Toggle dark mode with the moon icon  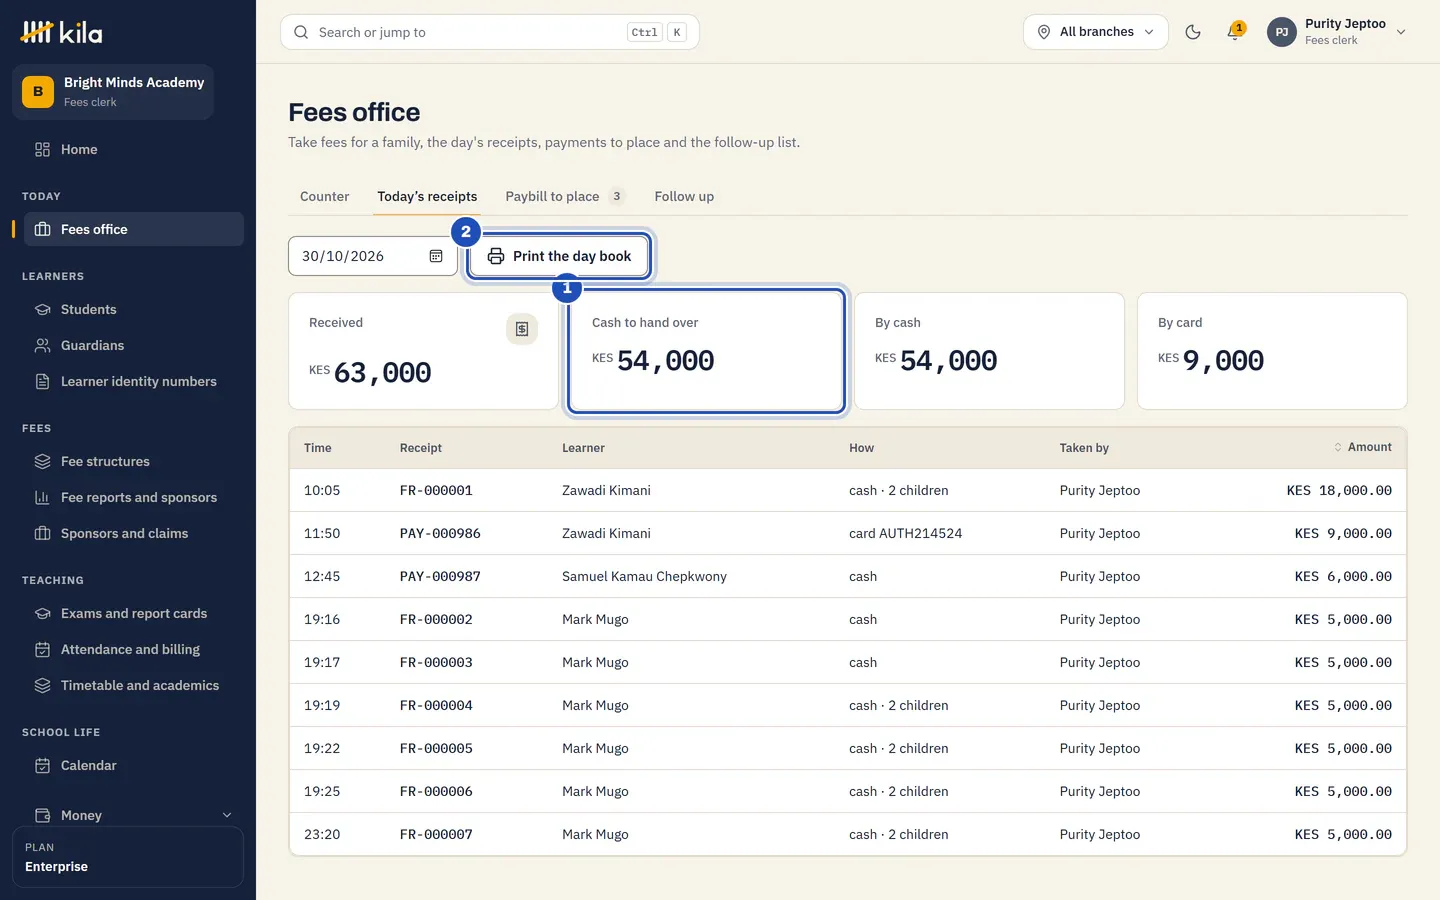1193,32
